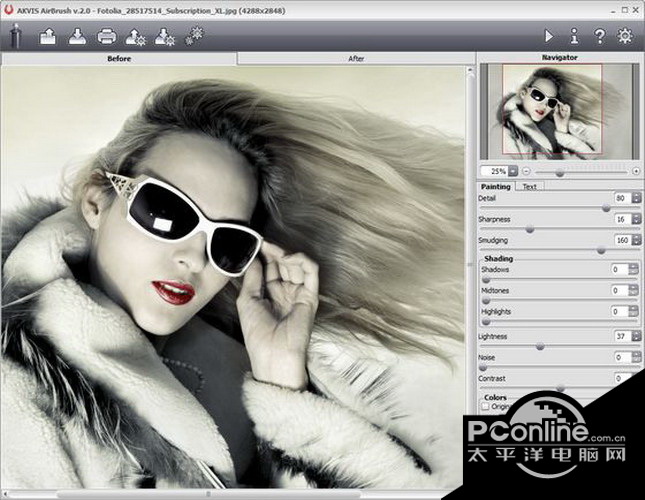Open the preferences gear icon
645x500 pixels.
coord(625,36)
